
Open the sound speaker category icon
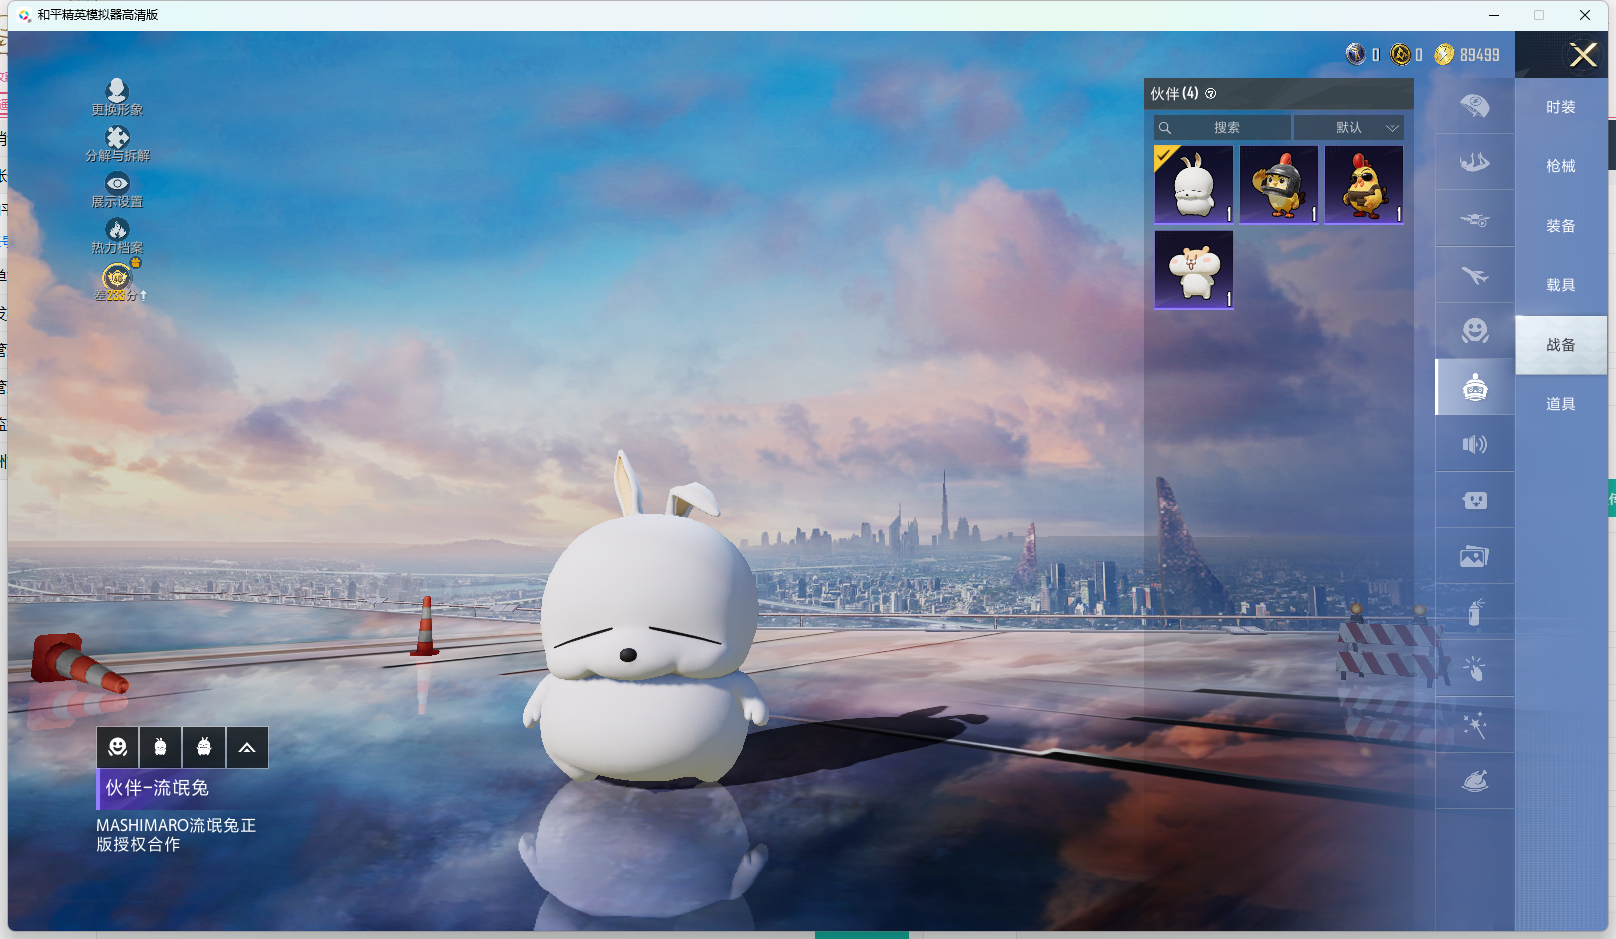(1474, 444)
